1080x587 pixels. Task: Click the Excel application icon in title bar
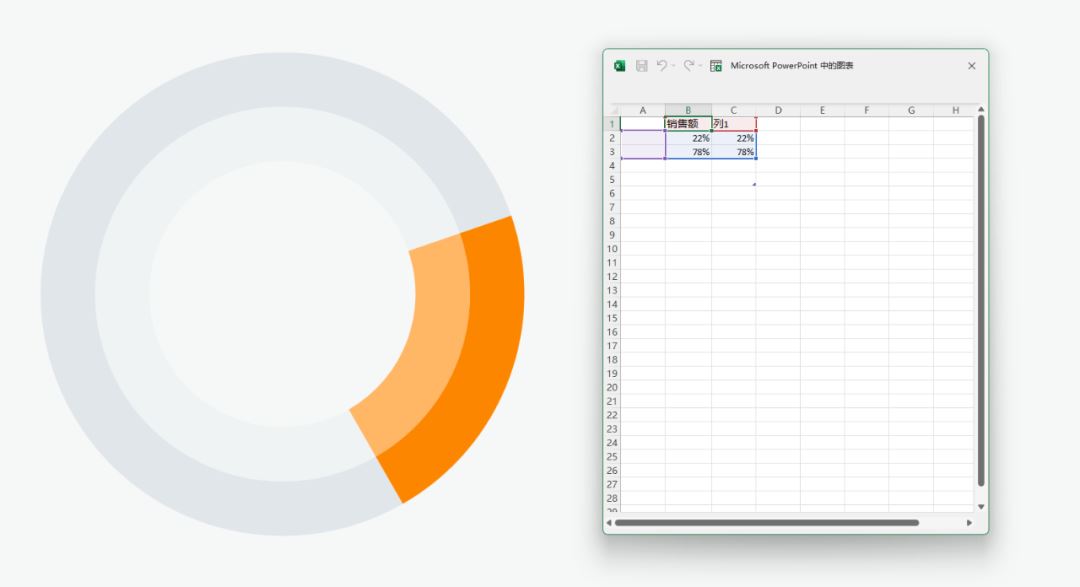620,66
